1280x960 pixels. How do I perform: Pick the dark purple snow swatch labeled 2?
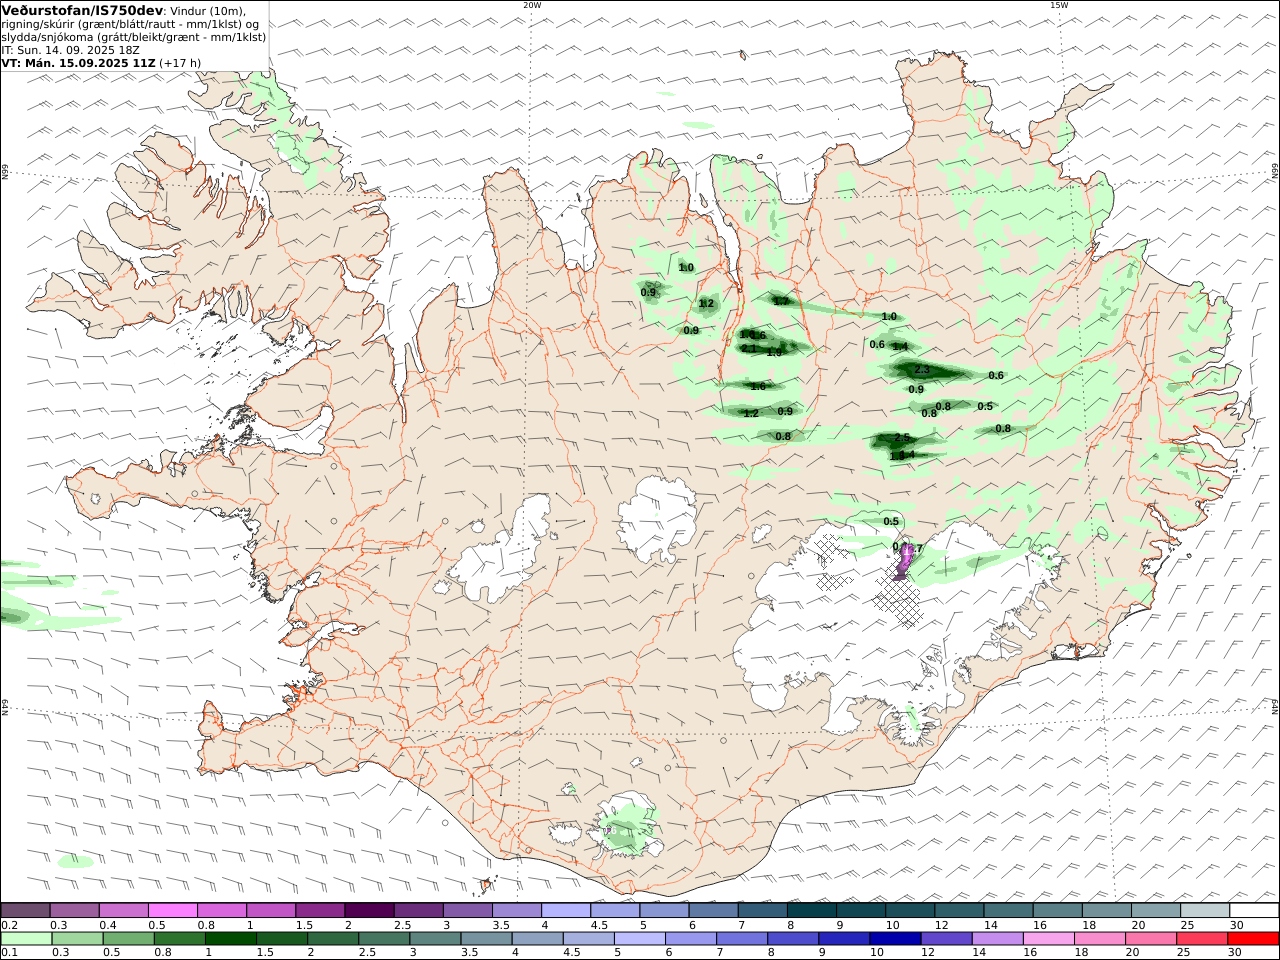coord(369,911)
